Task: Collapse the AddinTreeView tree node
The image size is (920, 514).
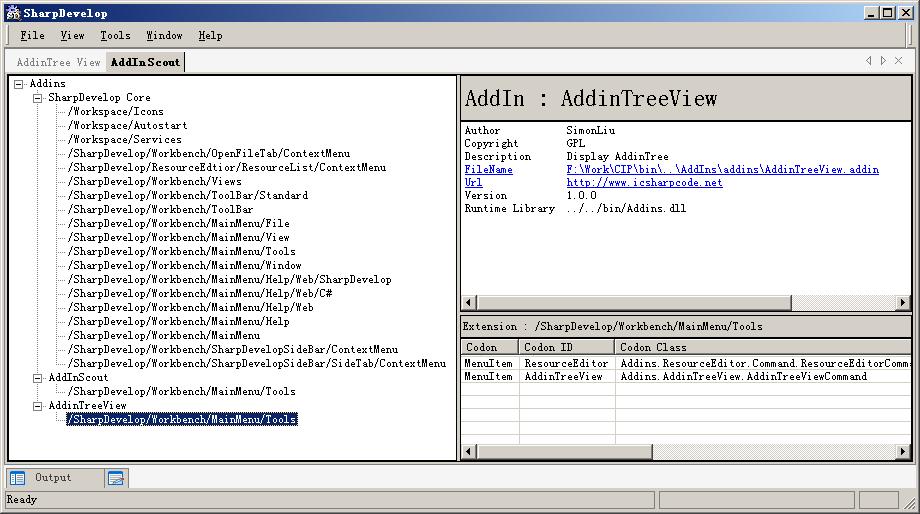Action: click(x=38, y=406)
